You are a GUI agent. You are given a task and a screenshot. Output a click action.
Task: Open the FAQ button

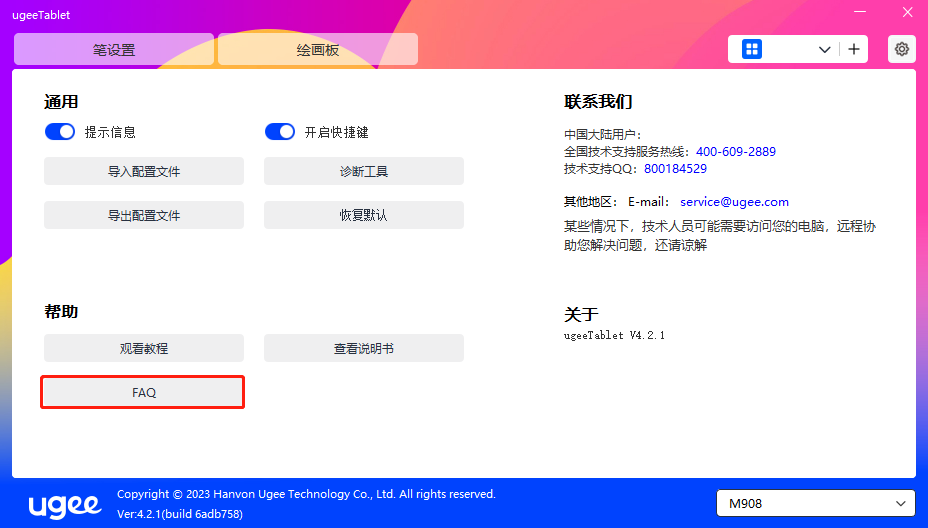143,392
